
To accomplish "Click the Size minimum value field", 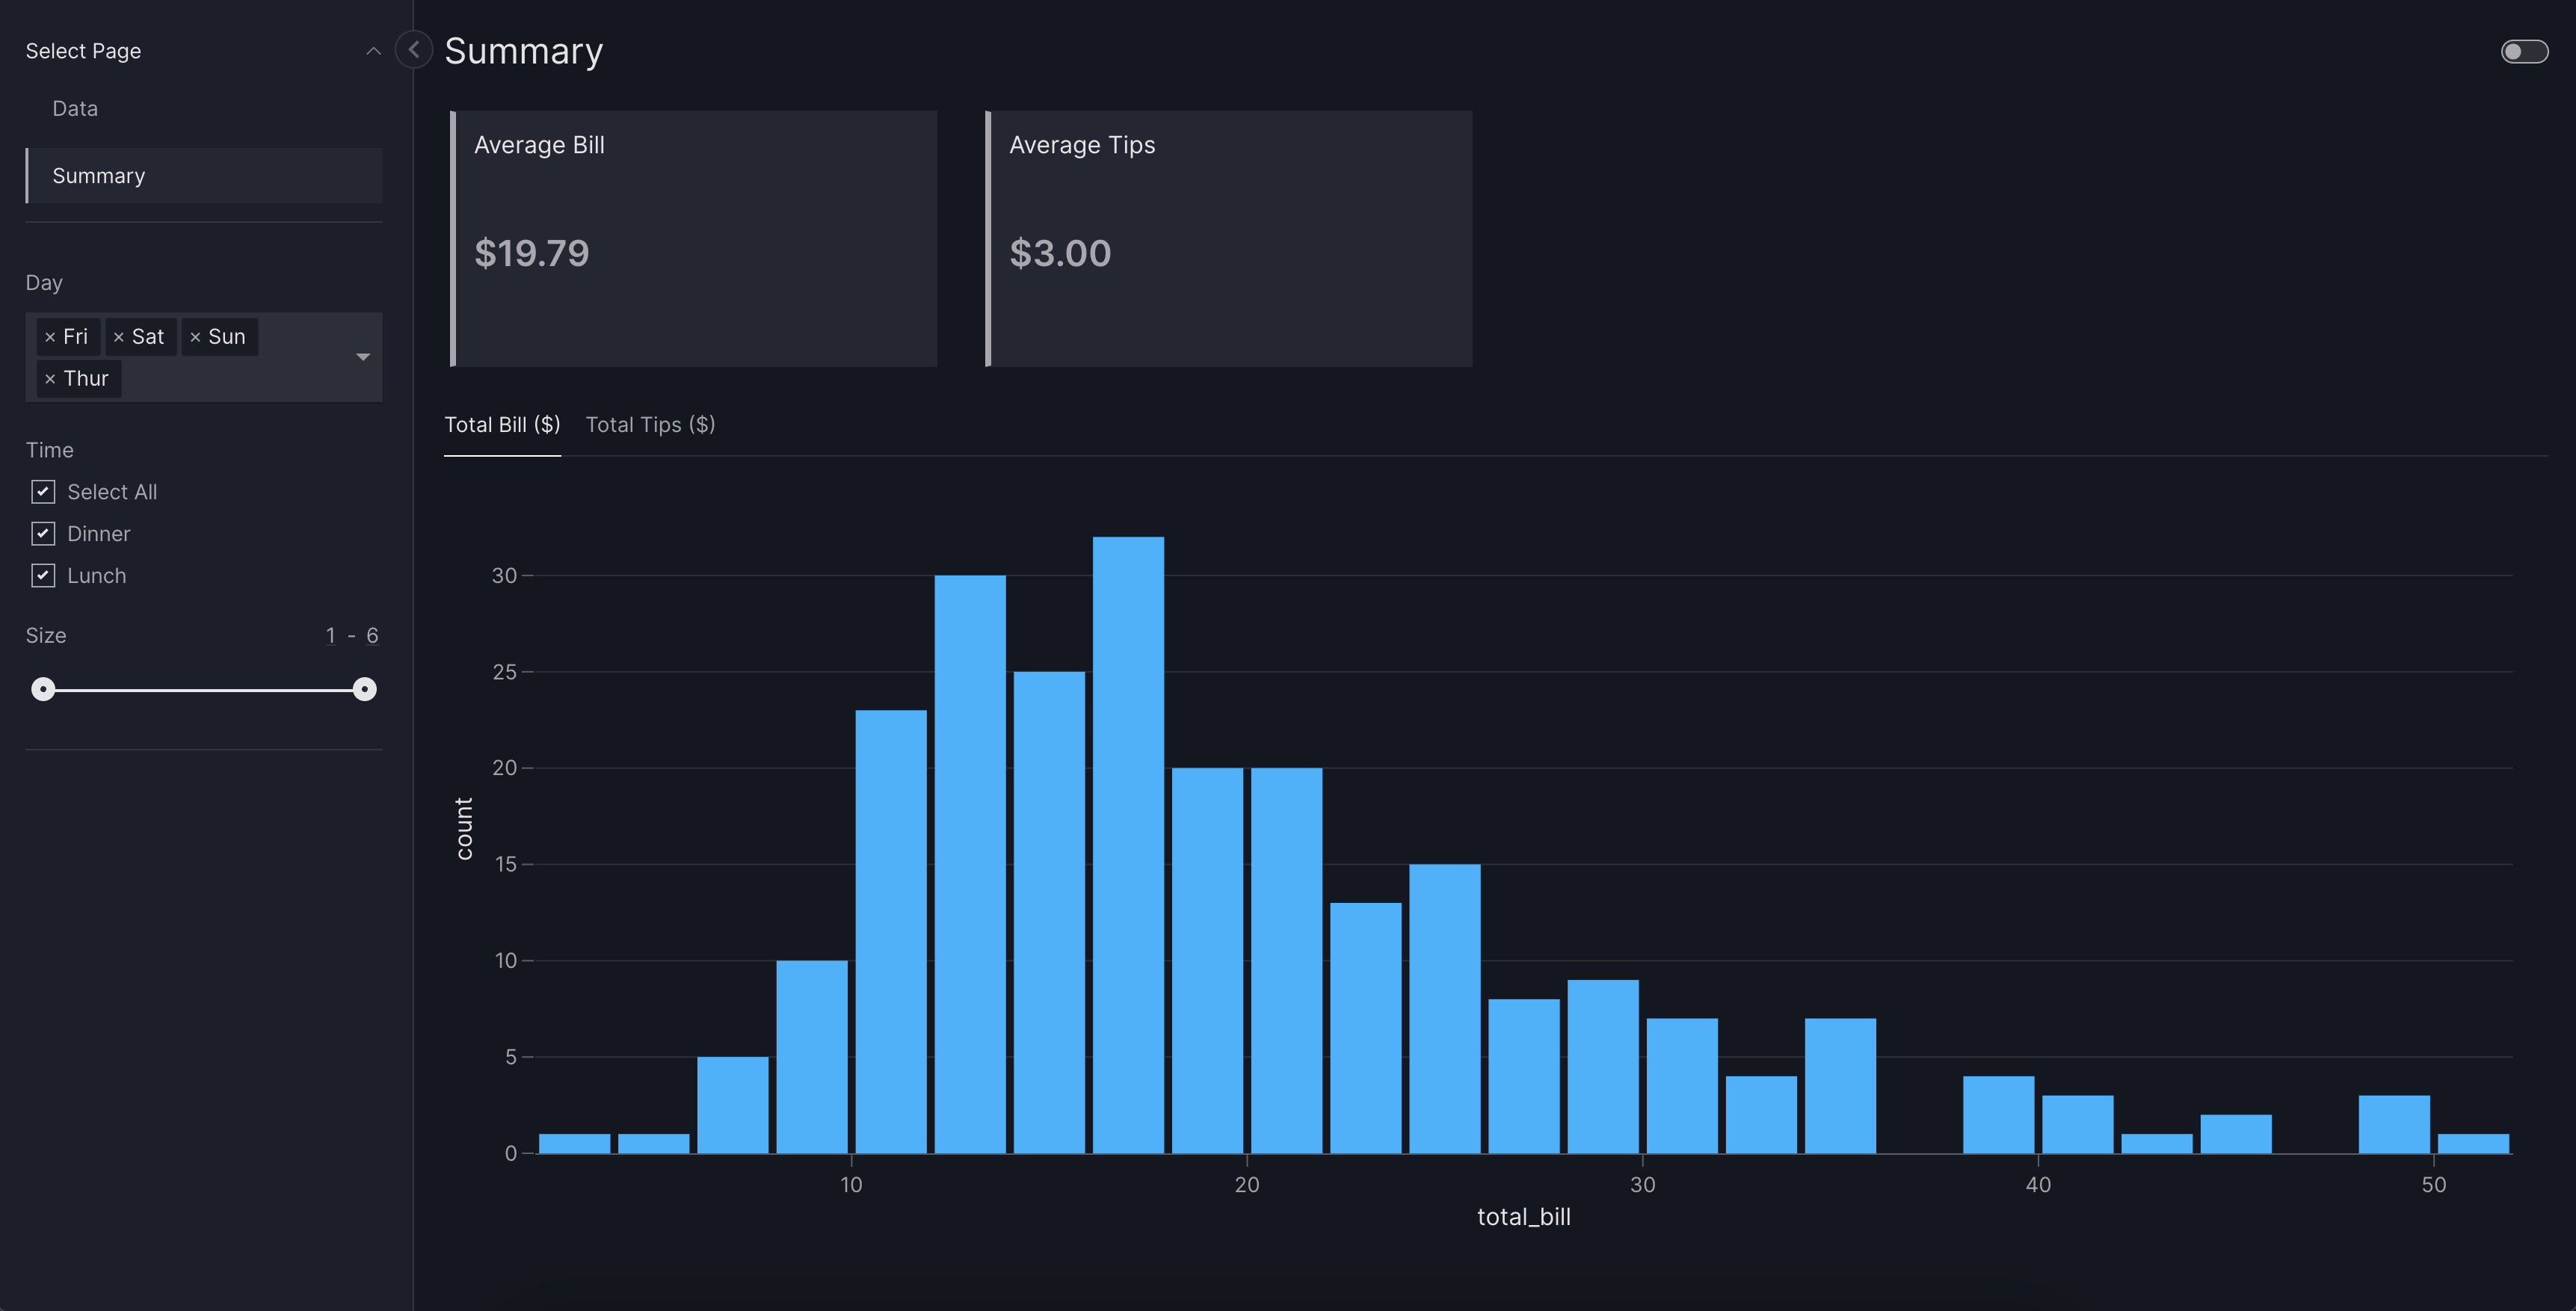I will 330,635.
